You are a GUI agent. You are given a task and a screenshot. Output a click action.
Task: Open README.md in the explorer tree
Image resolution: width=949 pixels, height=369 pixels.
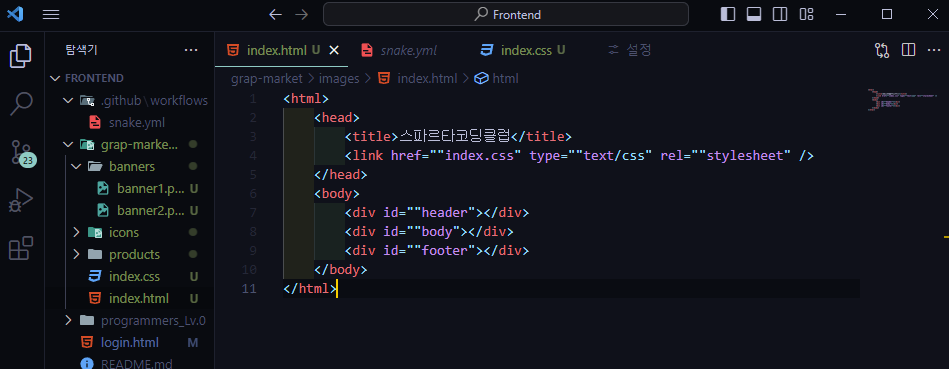click(136, 364)
